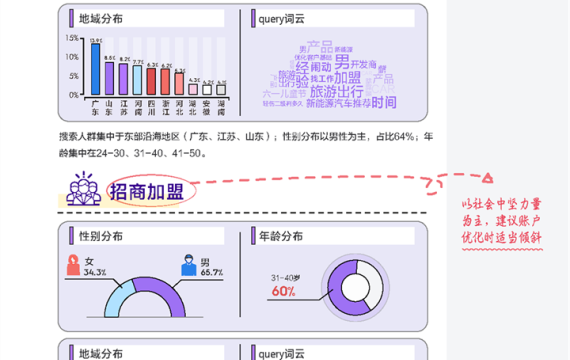570x360 pixels.
Task: Click the 安徽 bar in region chart
Action: tap(207, 90)
